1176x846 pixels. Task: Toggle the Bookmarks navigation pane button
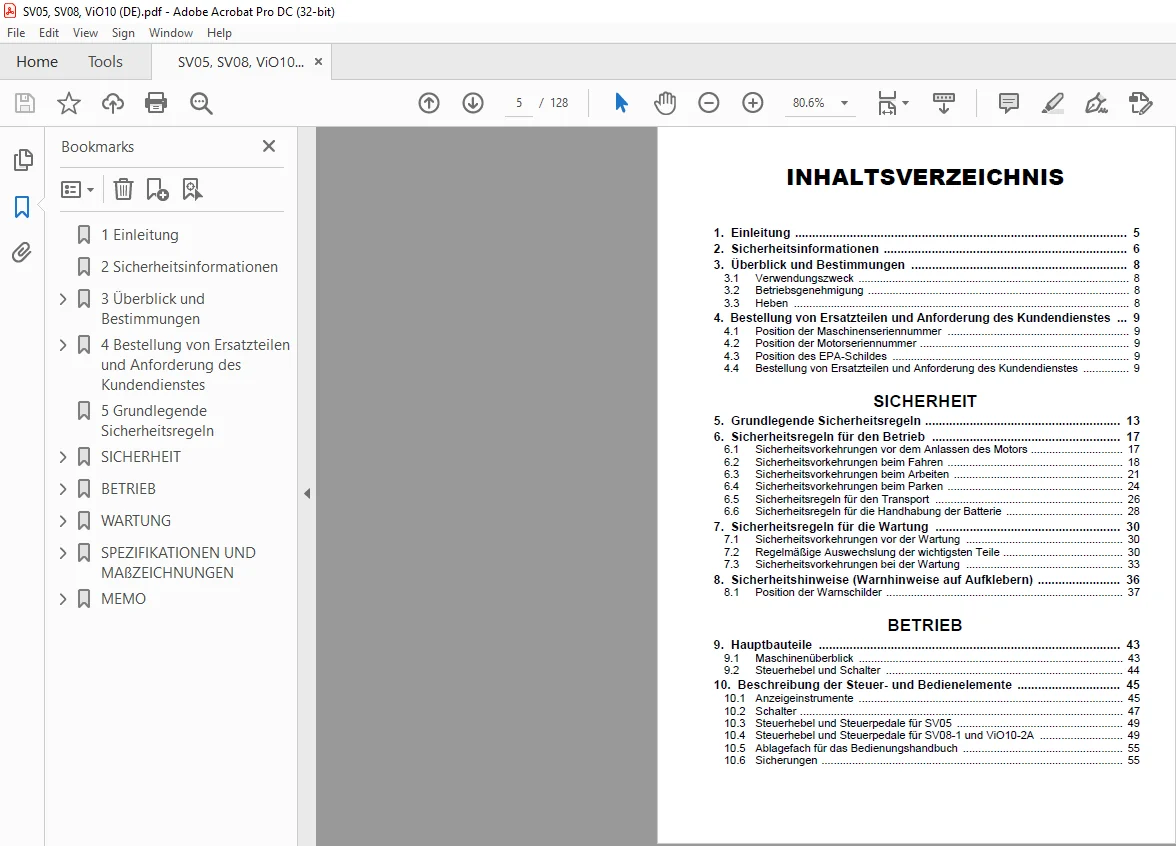(22, 207)
